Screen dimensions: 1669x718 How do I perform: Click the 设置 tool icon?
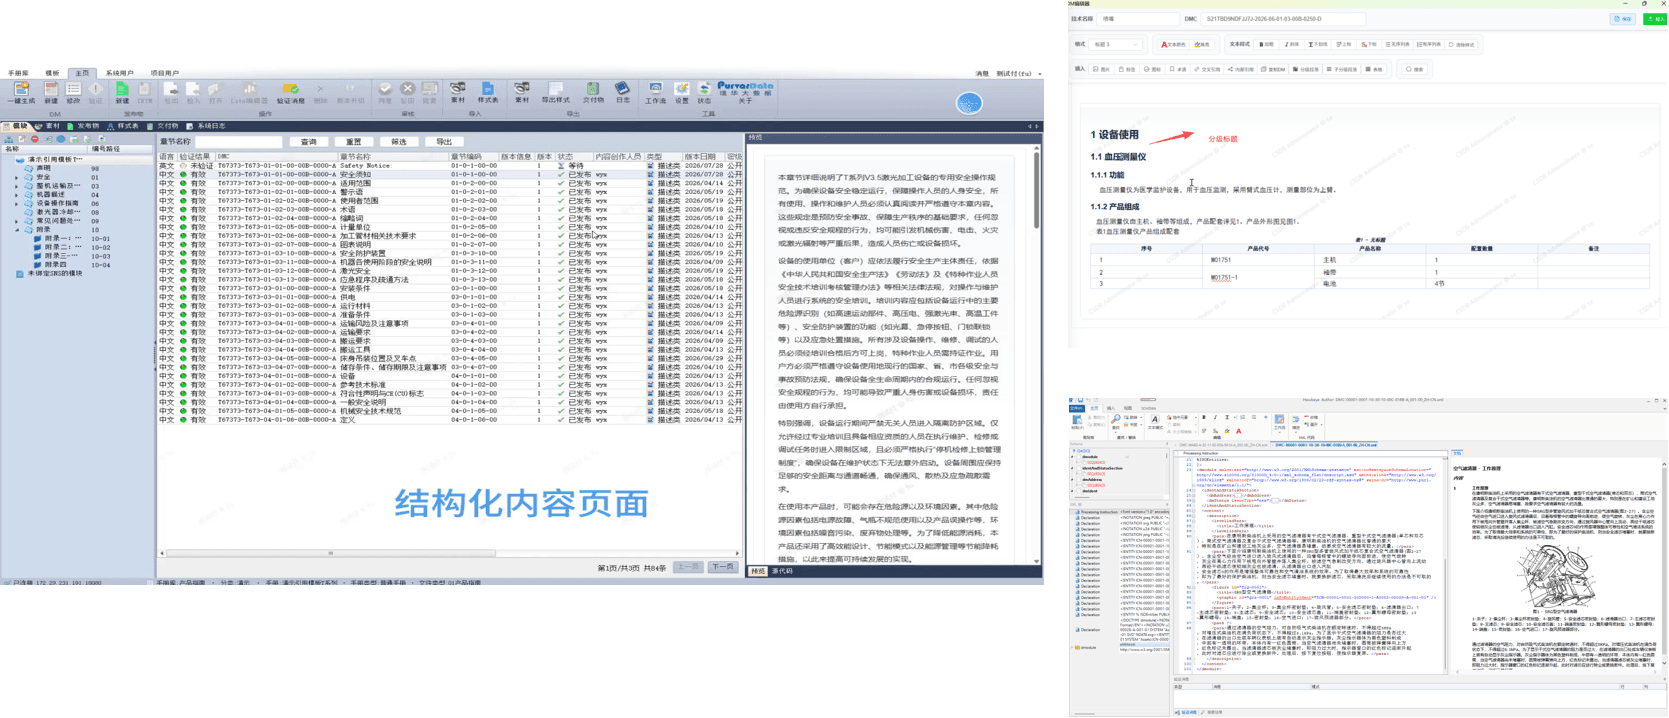pos(682,94)
